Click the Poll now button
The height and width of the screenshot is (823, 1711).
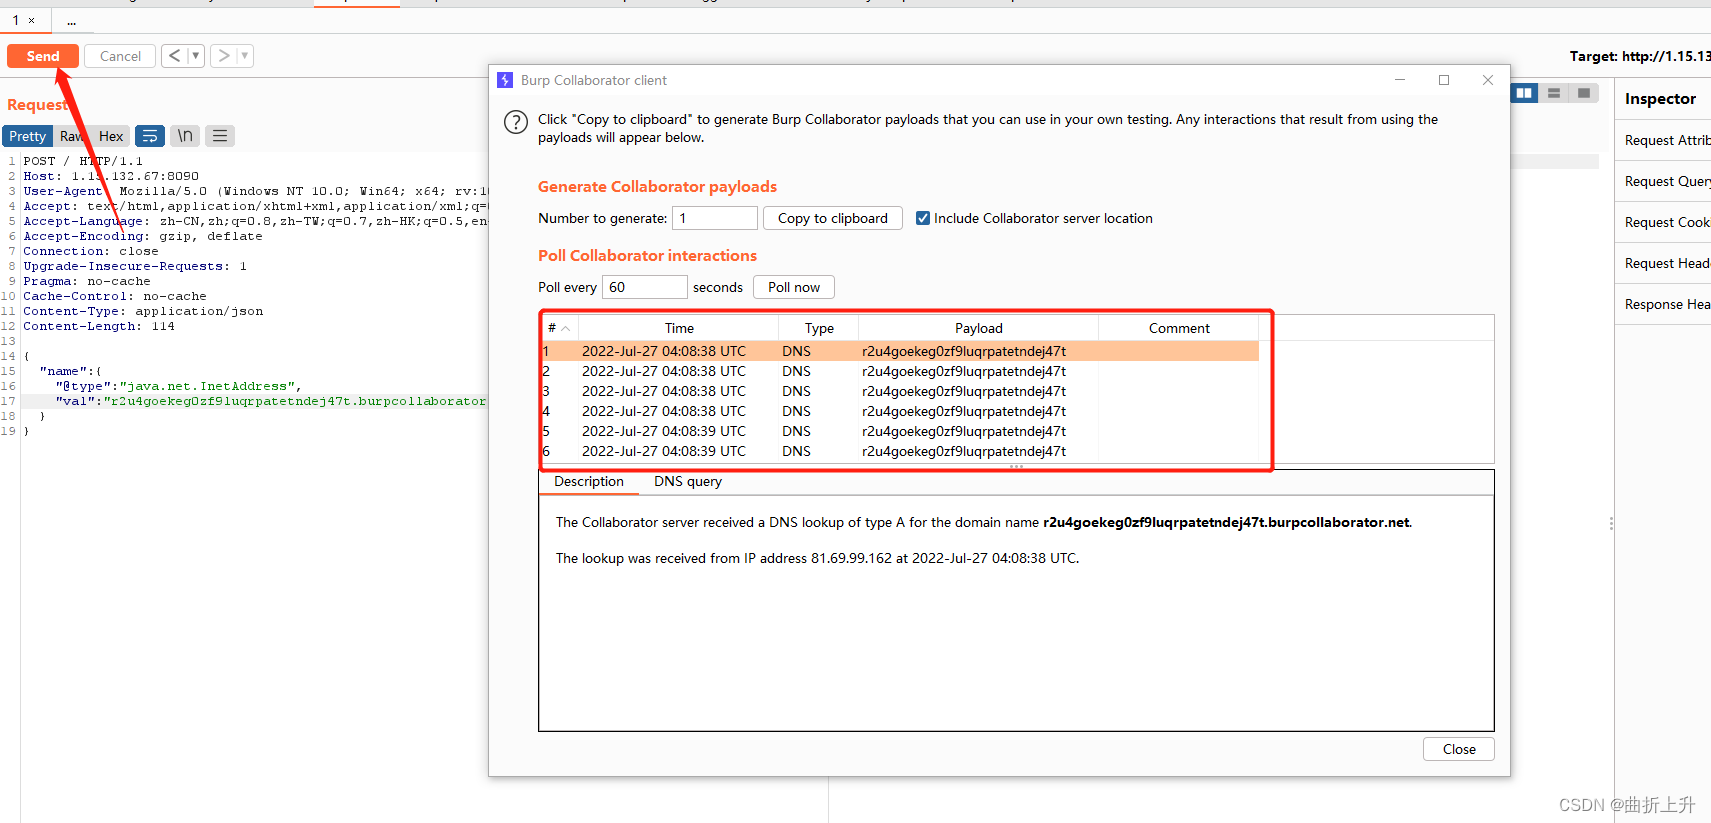pyautogui.click(x=794, y=287)
